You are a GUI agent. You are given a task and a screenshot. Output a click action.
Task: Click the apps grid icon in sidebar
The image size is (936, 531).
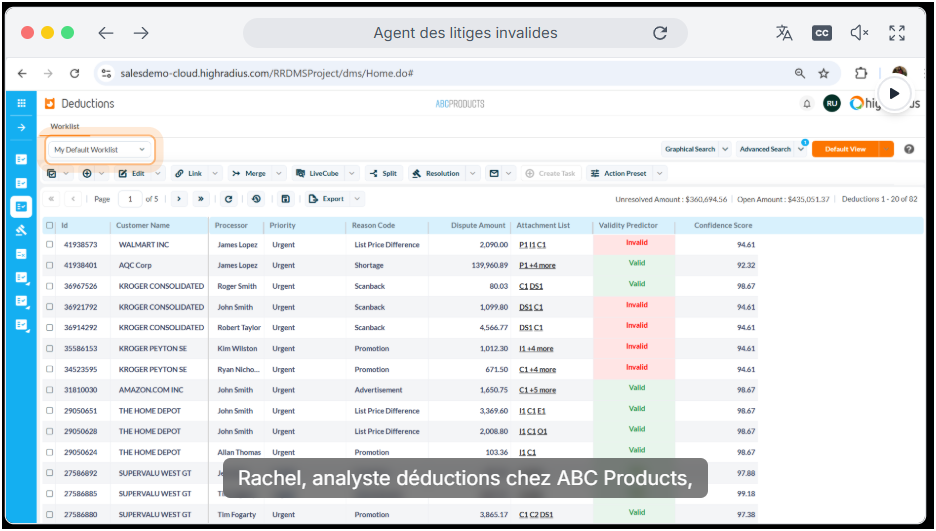pos(21,103)
